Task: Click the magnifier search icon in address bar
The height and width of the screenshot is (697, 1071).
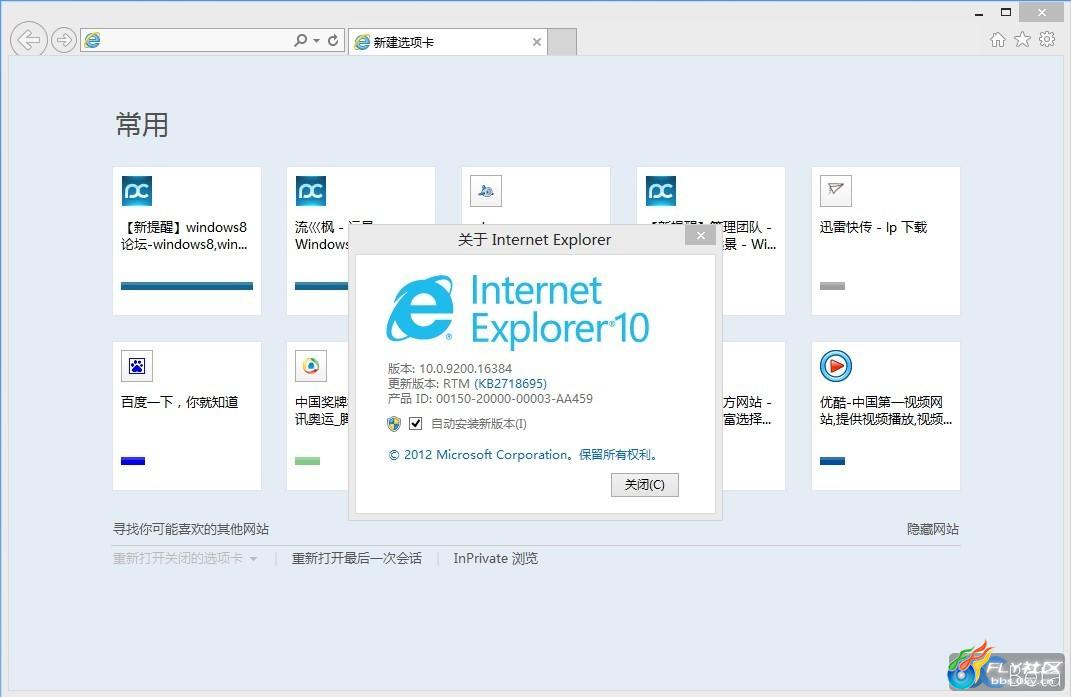Action: click(301, 40)
